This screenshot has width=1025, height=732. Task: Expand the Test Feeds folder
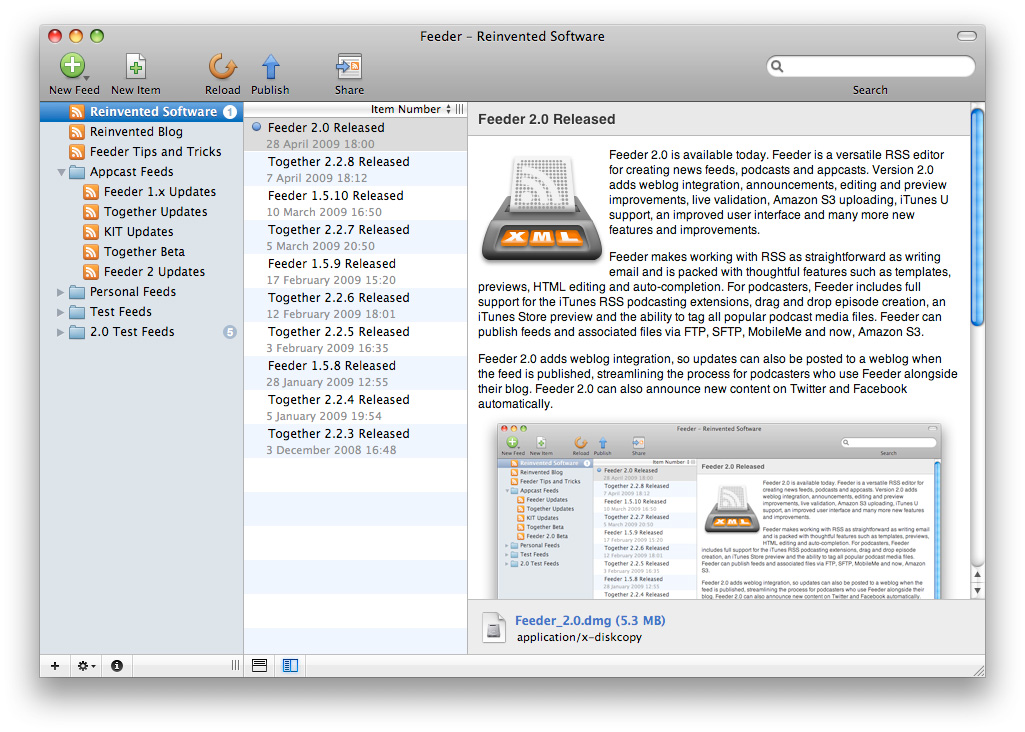click(x=60, y=312)
